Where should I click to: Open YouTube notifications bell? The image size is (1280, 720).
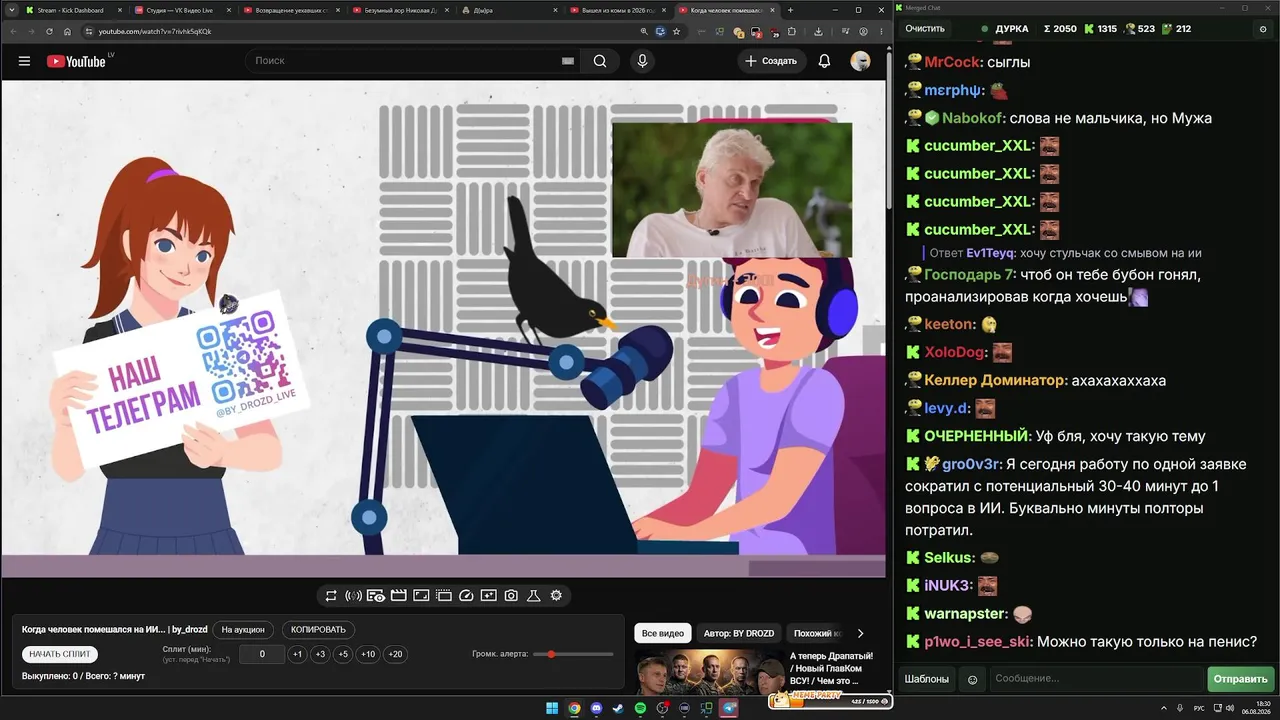[824, 61]
